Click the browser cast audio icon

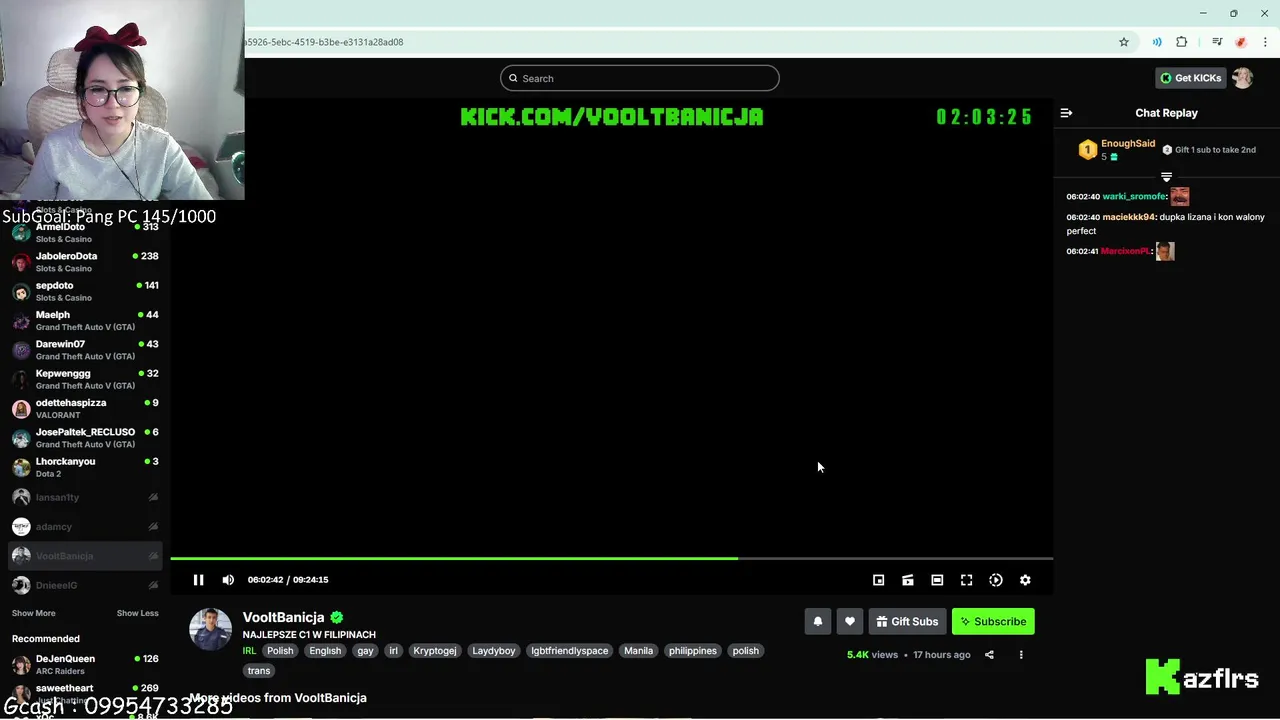[x=1157, y=42]
